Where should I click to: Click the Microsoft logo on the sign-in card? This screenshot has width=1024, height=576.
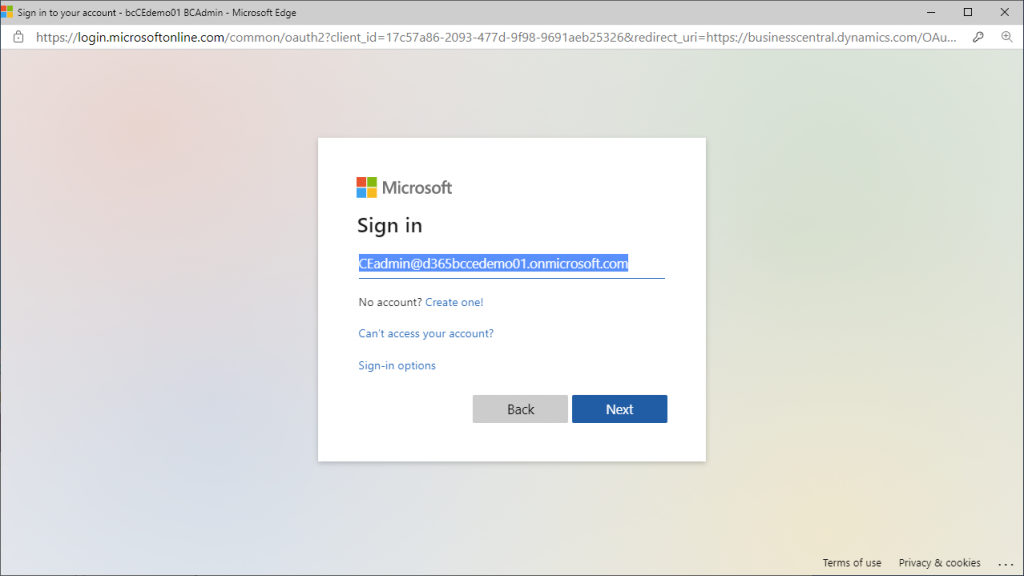[x=404, y=187]
